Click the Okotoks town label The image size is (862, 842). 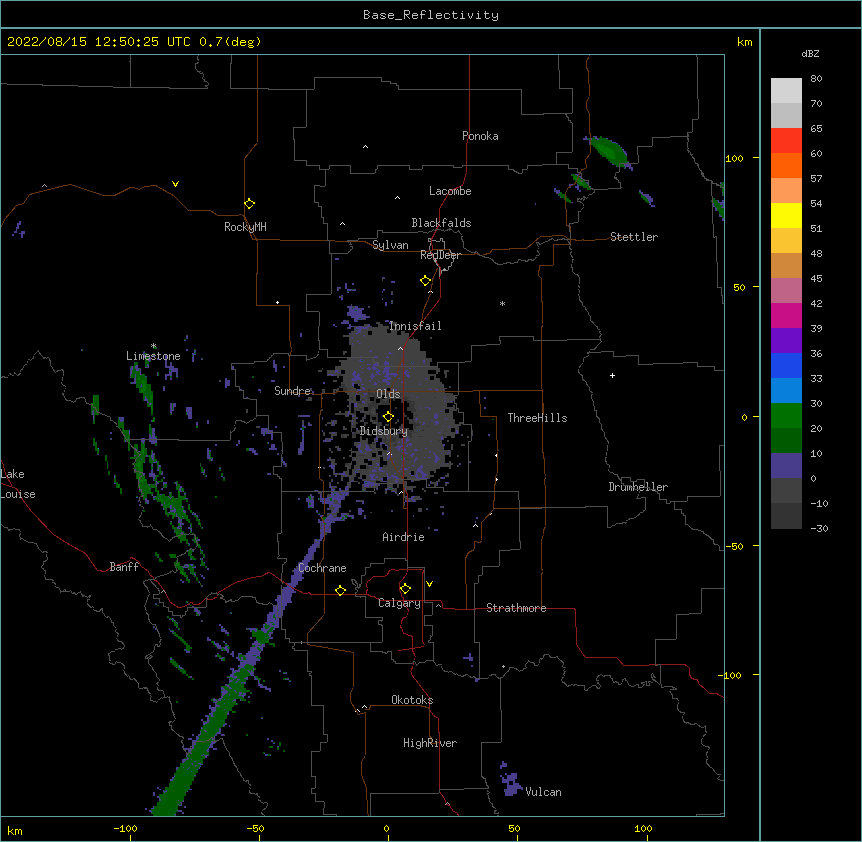[412, 700]
